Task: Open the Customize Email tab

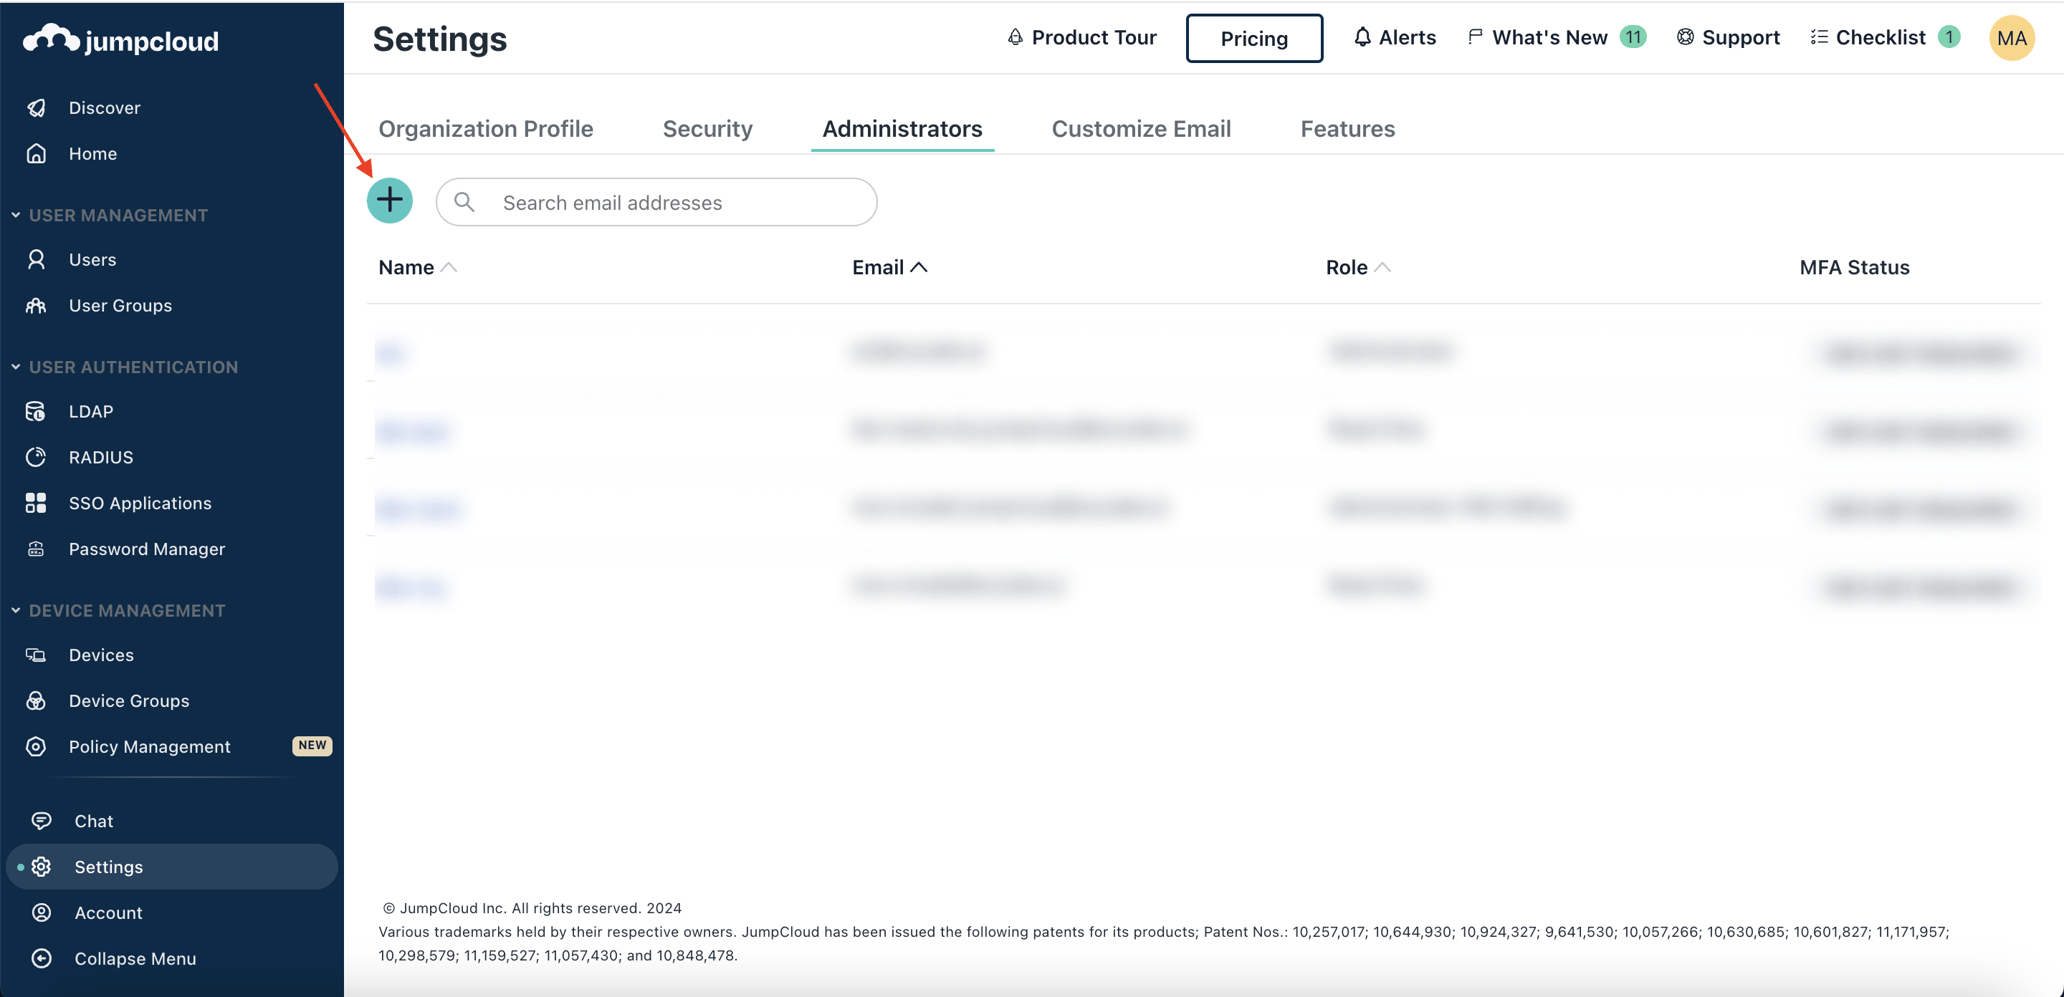Action: coord(1141,128)
